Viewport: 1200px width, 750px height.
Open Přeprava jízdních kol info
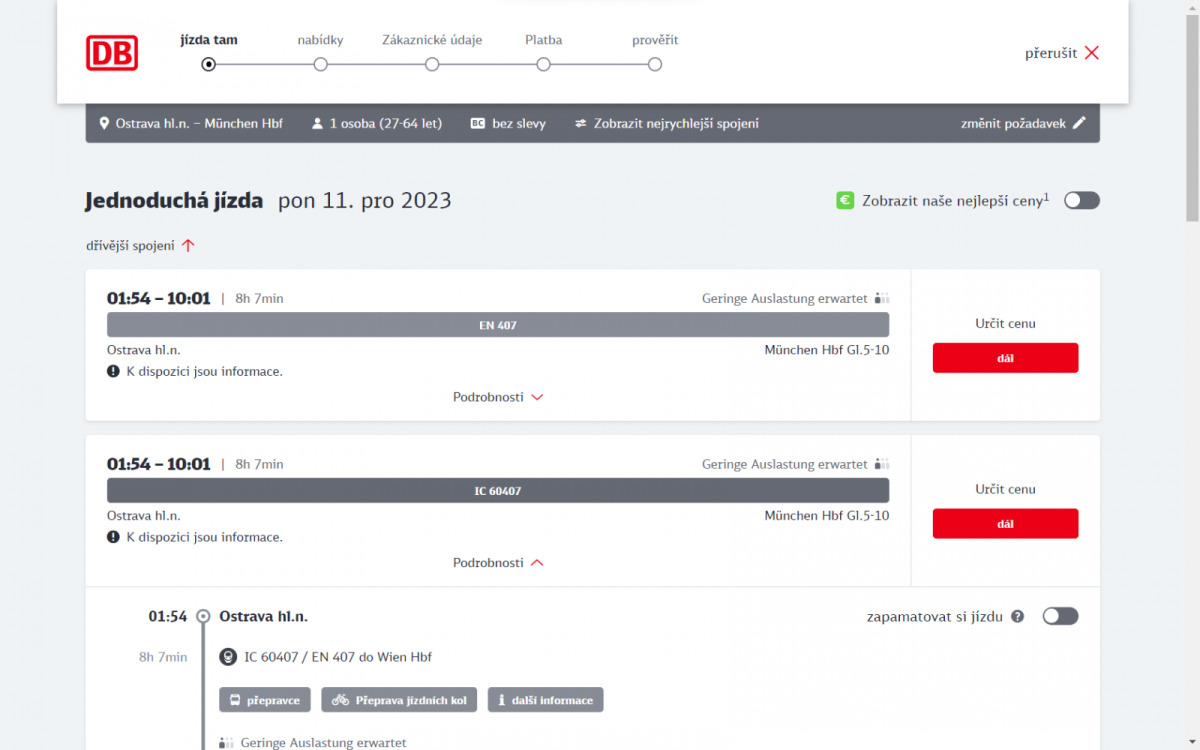pyautogui.click(x=399, y=700)
